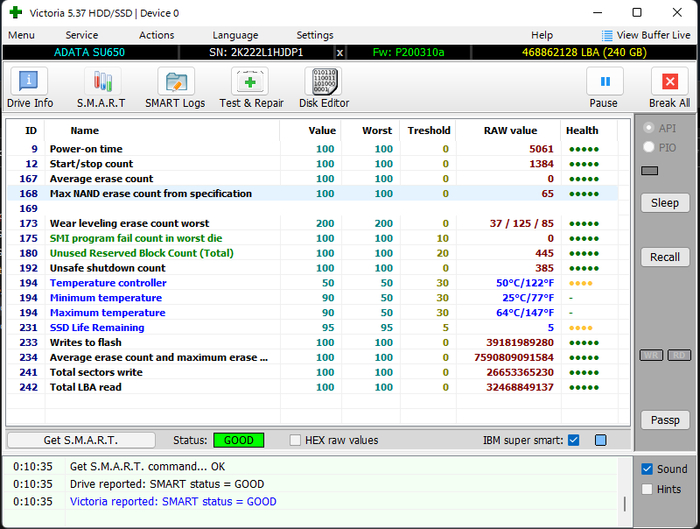Screen dimensions: 700x529
Task: Select the Unsafe shutdown count row
Action: click(312, 268)
